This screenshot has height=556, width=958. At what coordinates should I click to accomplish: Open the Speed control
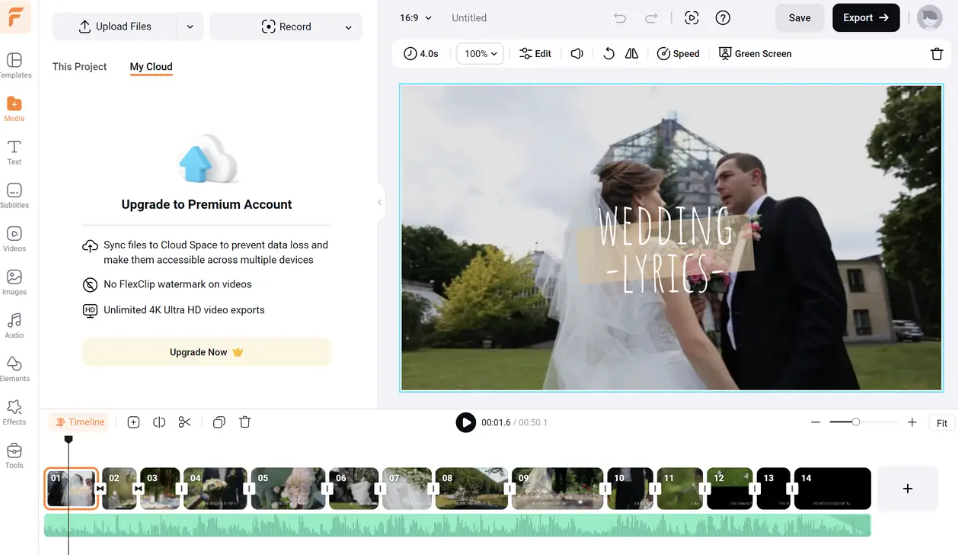coord(678,54)
